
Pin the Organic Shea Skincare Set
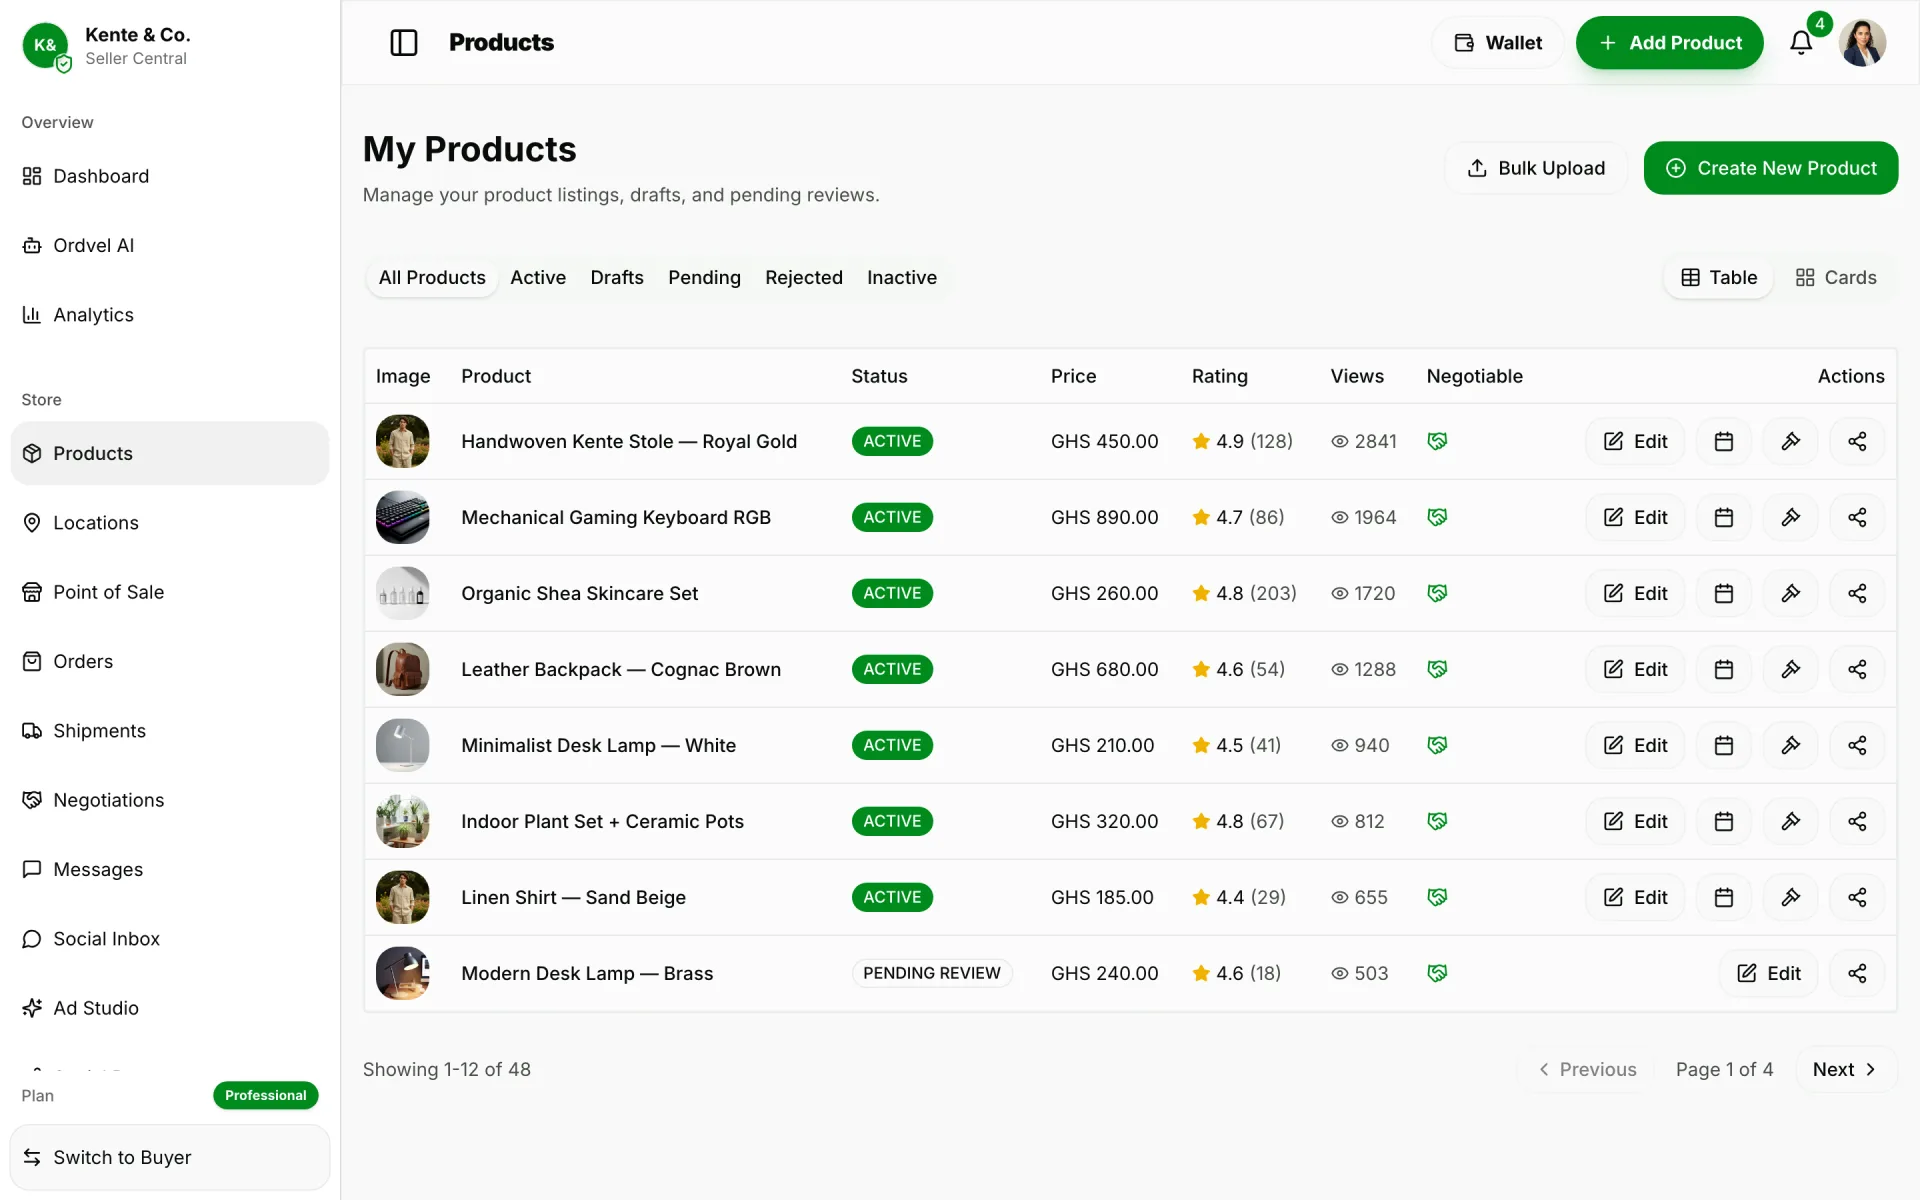pyautogui.click(x=1791, y=593)
